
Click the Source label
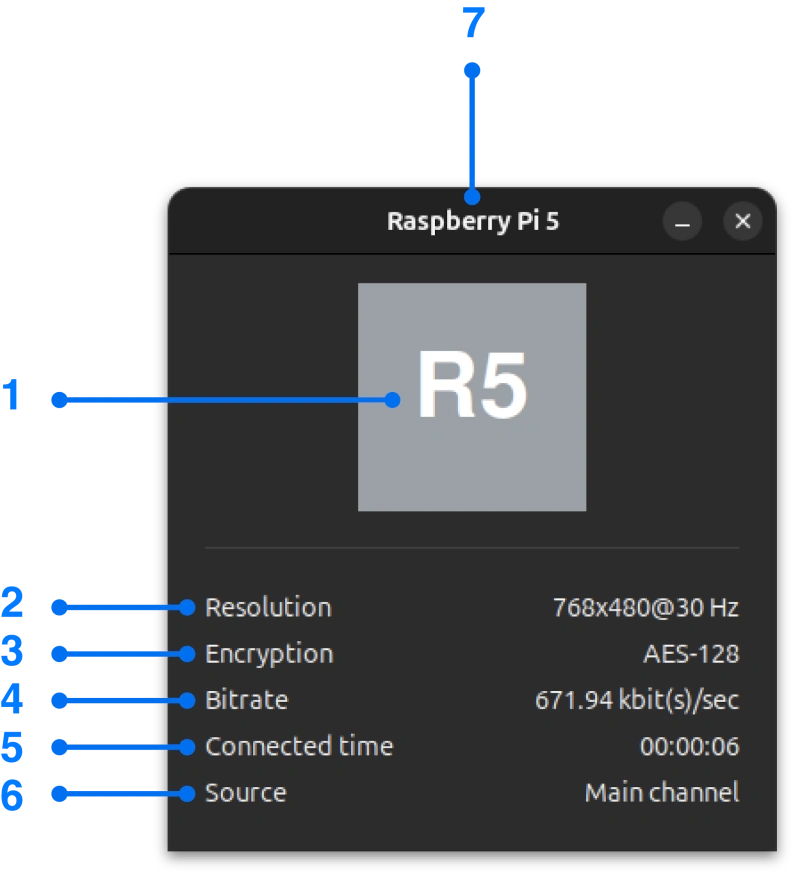(x=245, y=792)
